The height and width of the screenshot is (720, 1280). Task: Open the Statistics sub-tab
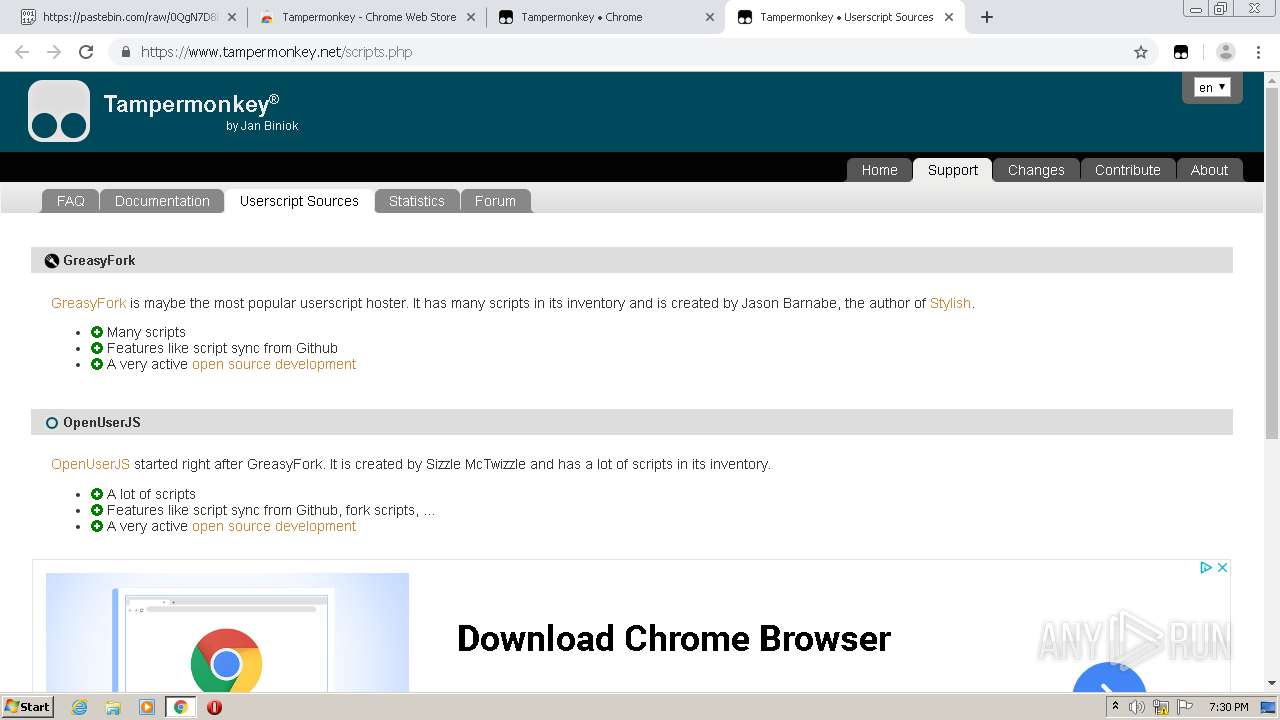(x=416, y=201)
